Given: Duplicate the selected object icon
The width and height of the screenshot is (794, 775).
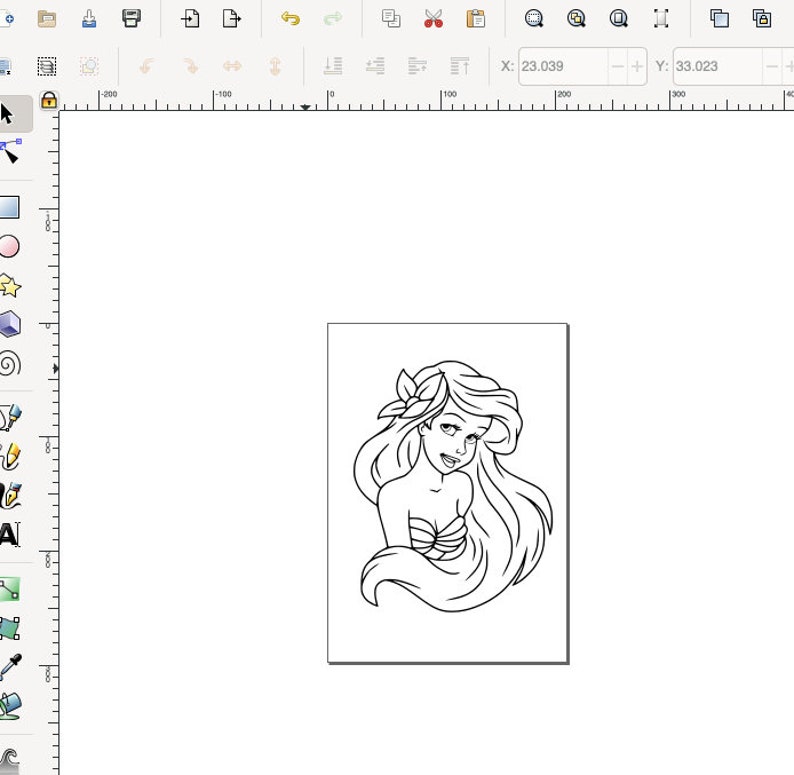Looking at the screenshot, I should (720, 19).
